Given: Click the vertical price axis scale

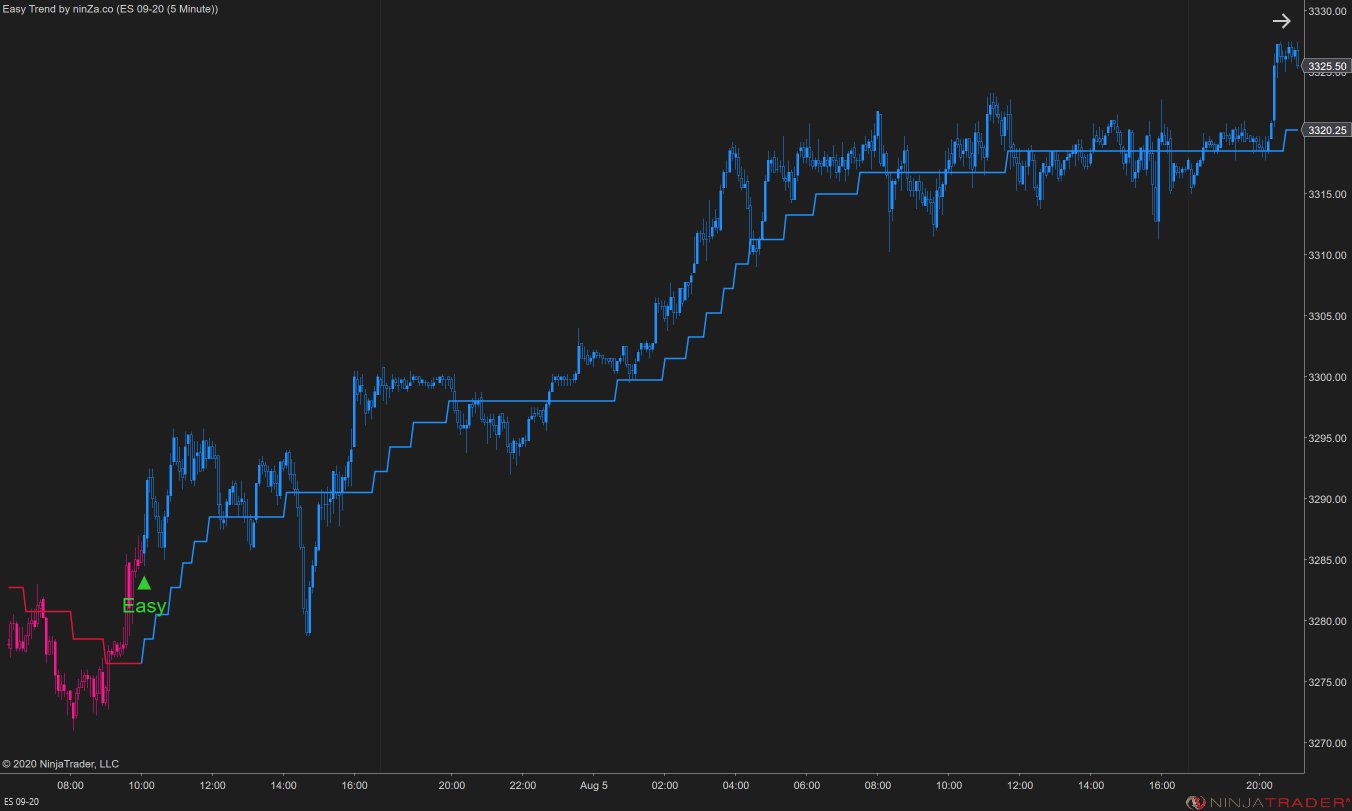Looking at the screenshot, I should click(x=1327, y=400).
